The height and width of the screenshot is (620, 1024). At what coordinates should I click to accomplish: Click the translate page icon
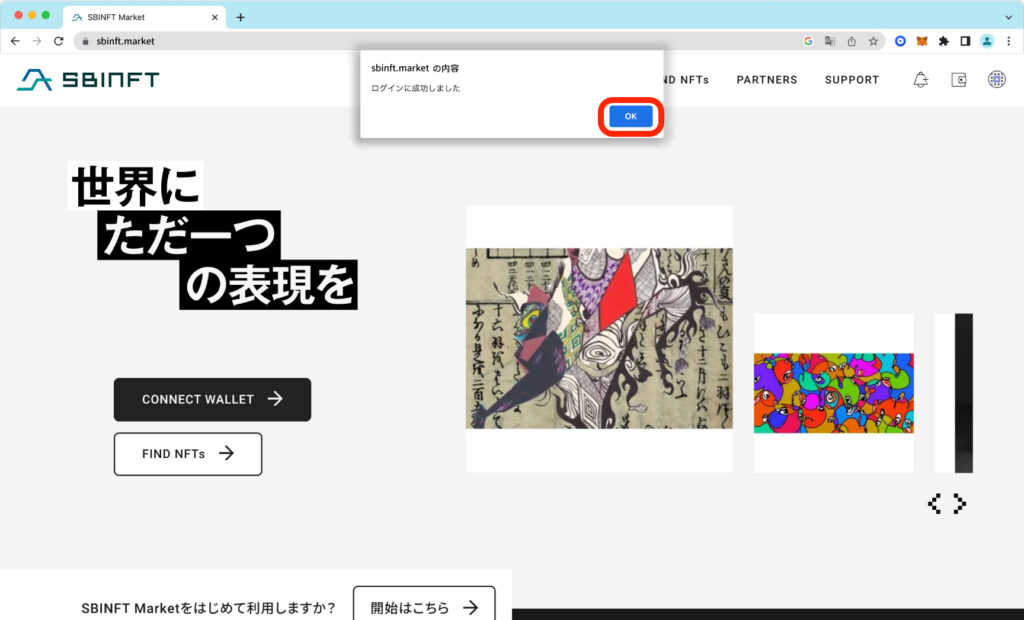tap(829, 41)
